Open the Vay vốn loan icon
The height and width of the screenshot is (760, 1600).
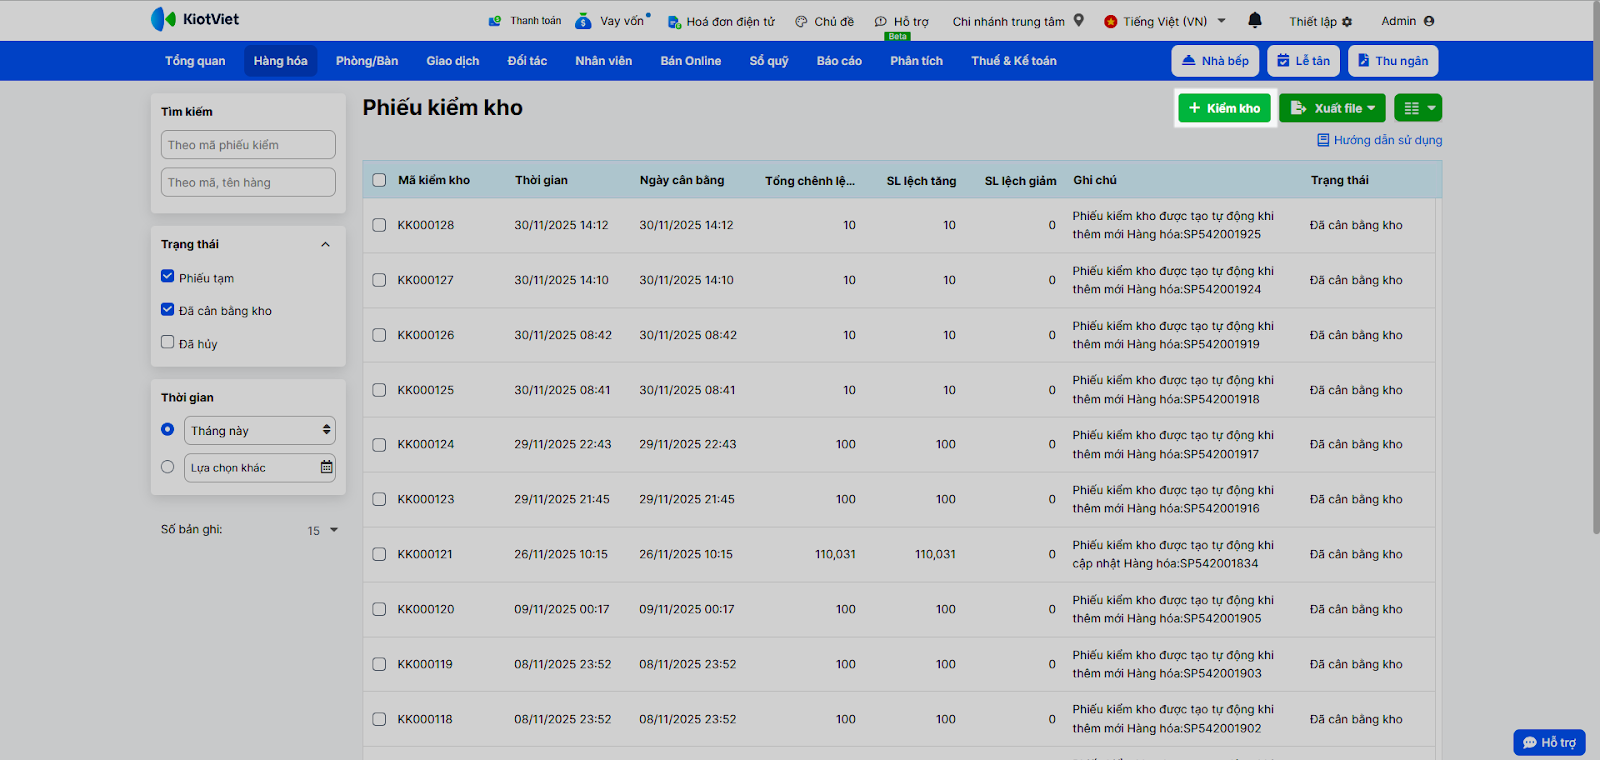click(x=584, y=21)
